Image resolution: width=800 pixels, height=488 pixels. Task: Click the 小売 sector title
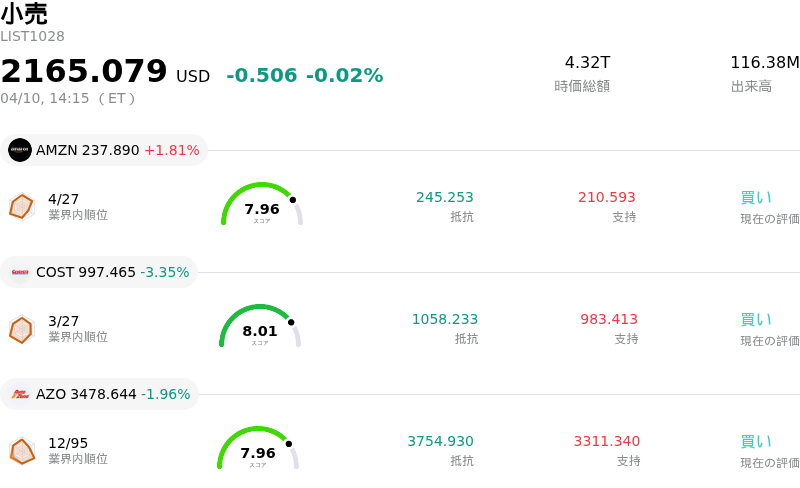(x=24, y=14)
